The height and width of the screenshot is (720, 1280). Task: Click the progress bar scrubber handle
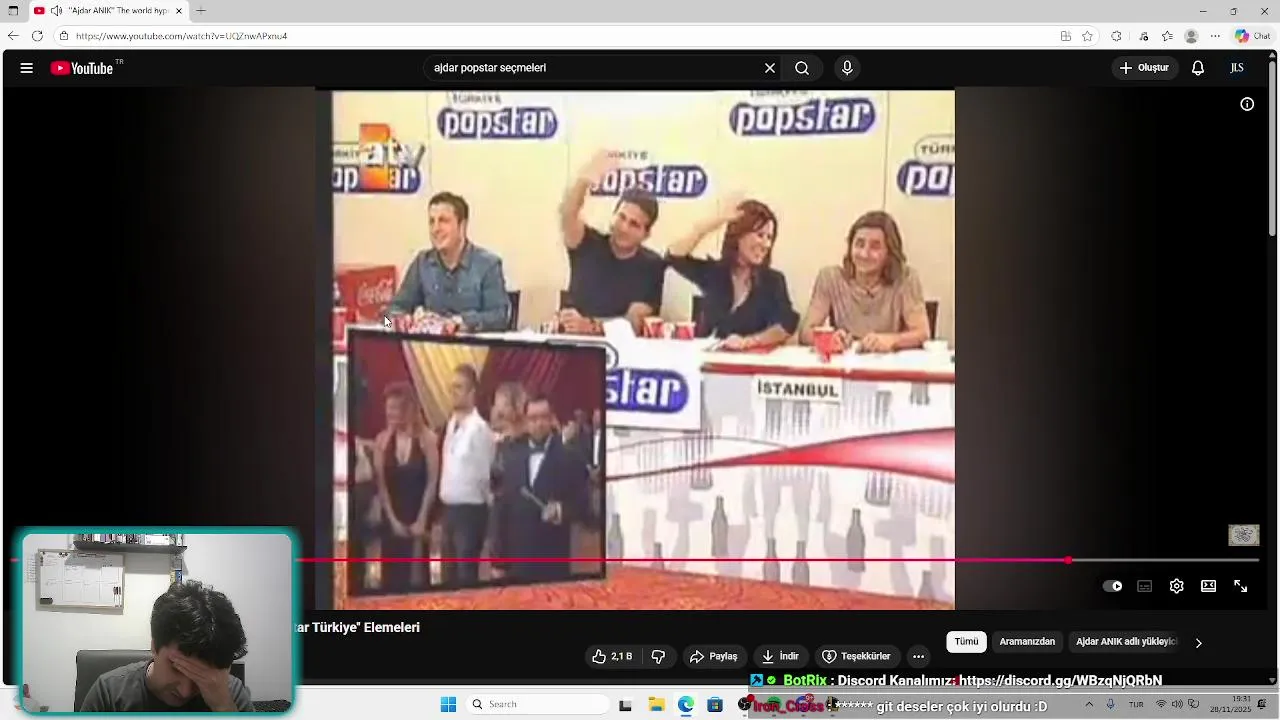click(1068, 560)
